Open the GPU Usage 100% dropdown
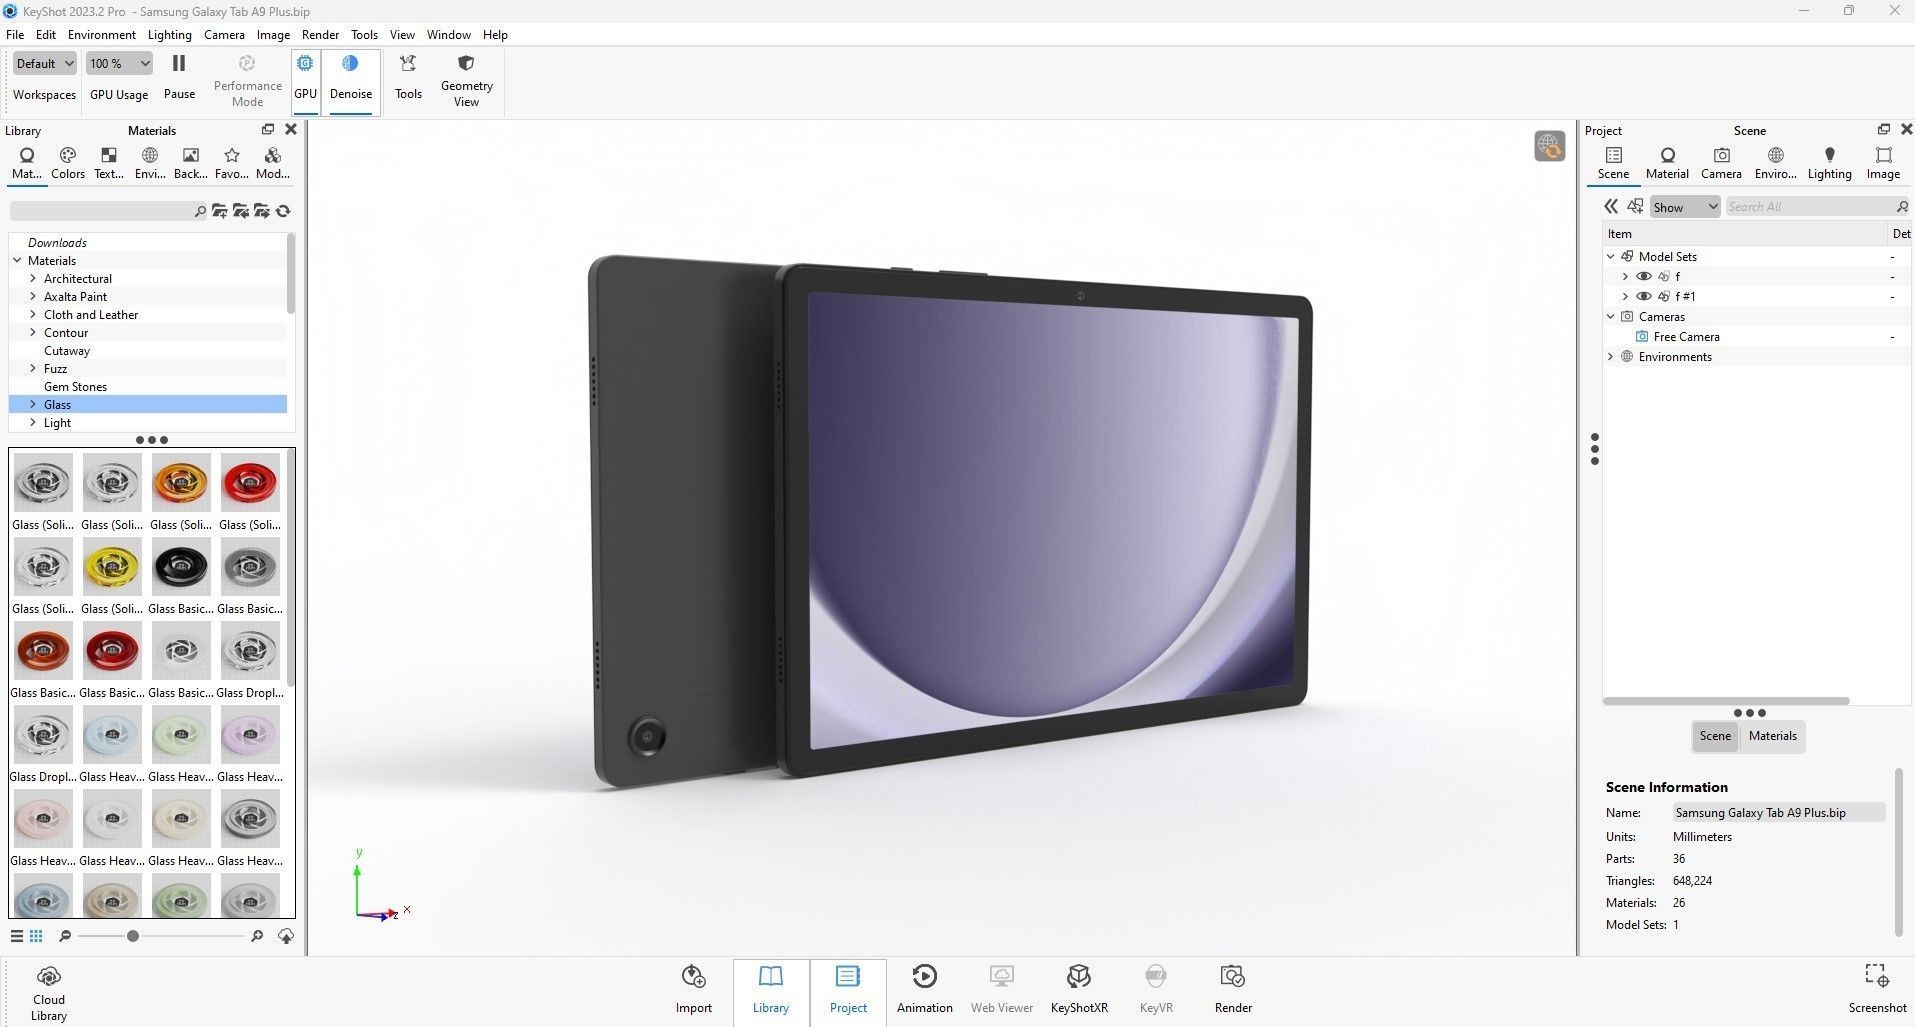1915x1027 pixels. 118,63
